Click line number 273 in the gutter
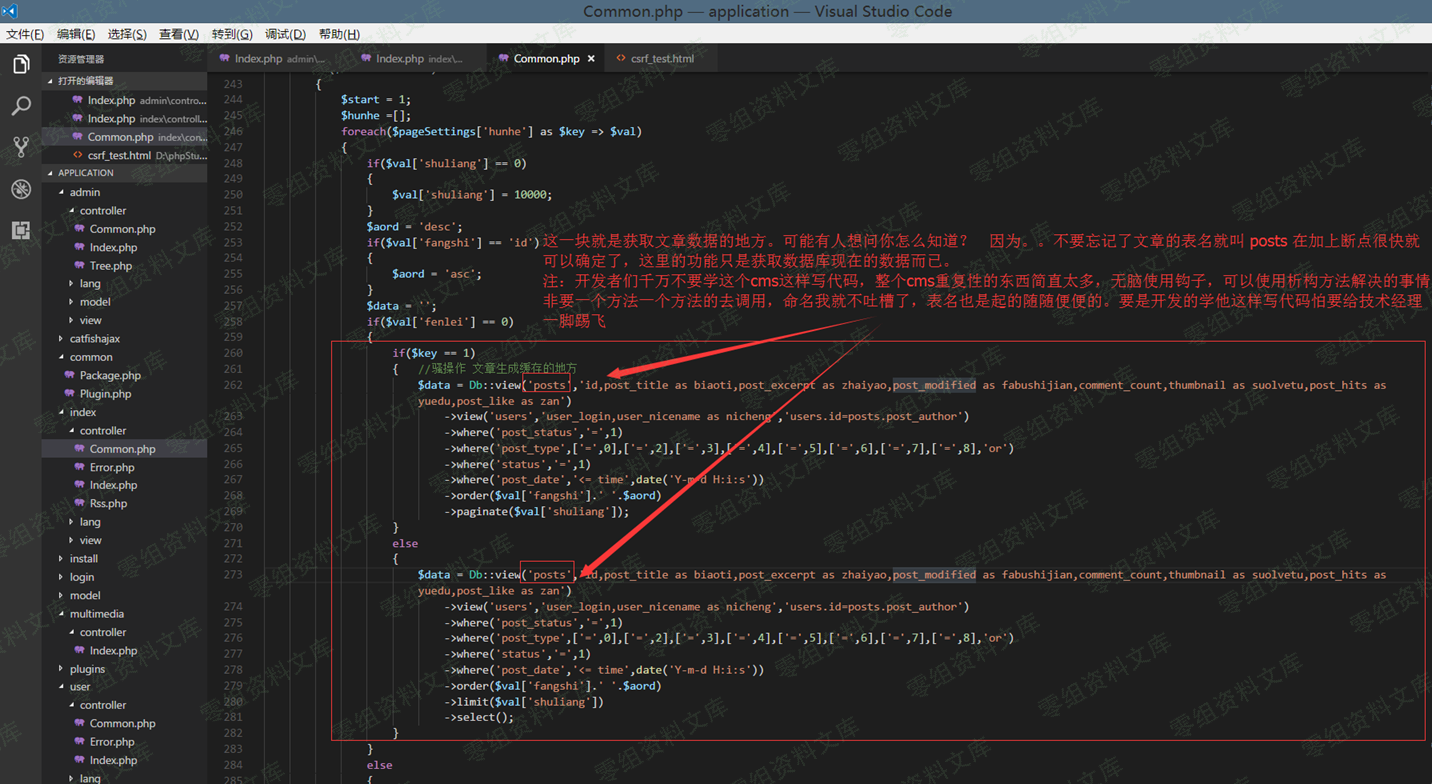 pos(232,575)
